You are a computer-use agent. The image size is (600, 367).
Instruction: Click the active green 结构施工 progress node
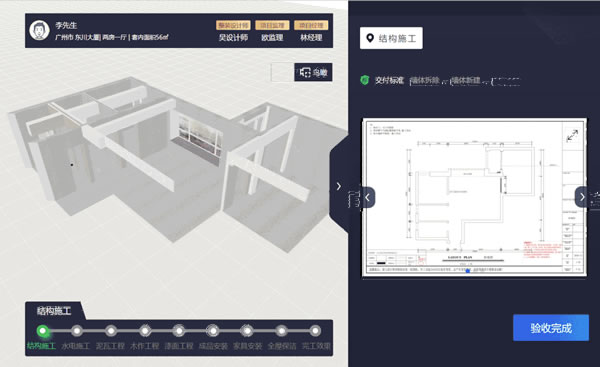click(42, 331)
